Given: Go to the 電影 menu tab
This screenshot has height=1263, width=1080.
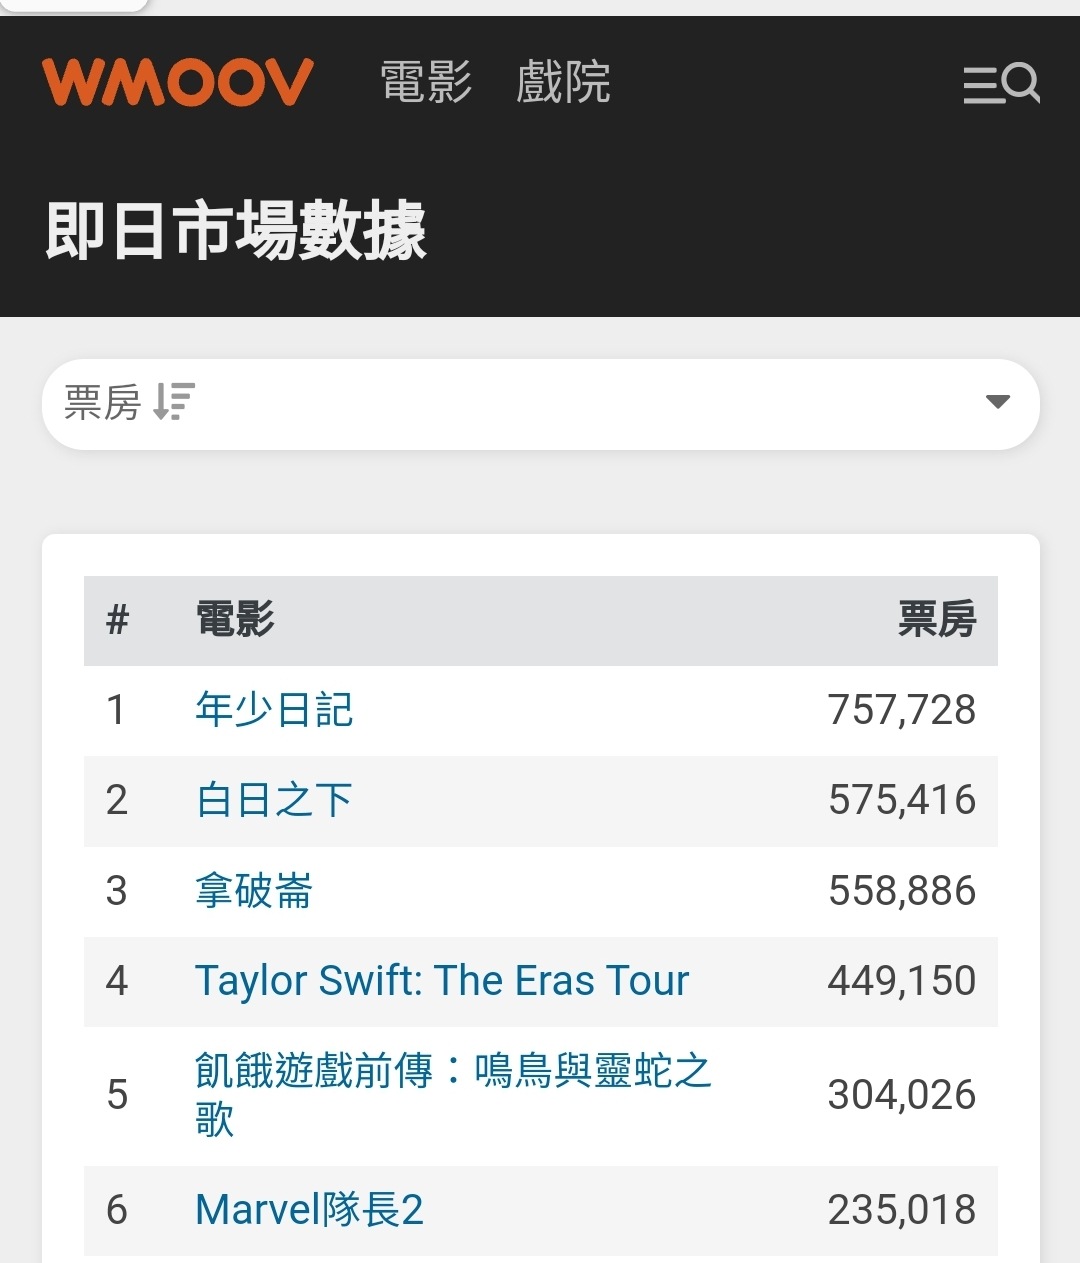Looking at the screenshot, I should [x=426, y=82].
